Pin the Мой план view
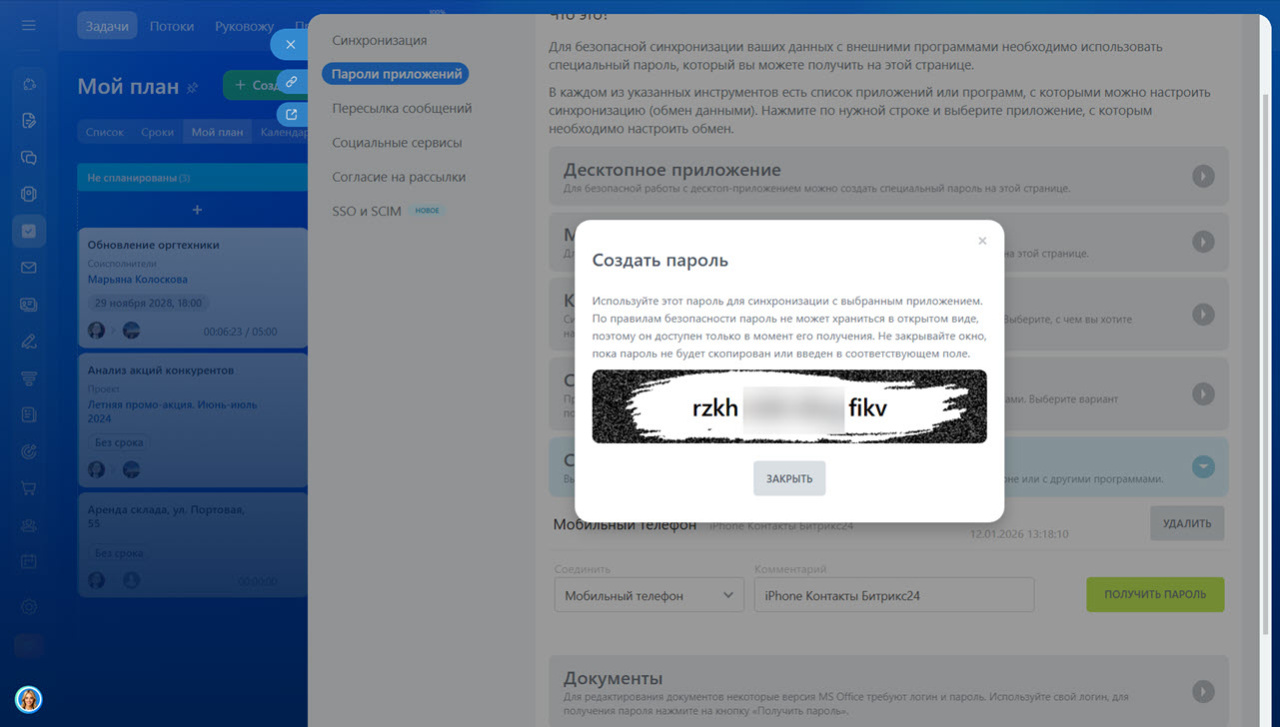The height and width of the screenshot is (727, 1280). (192, 88)
